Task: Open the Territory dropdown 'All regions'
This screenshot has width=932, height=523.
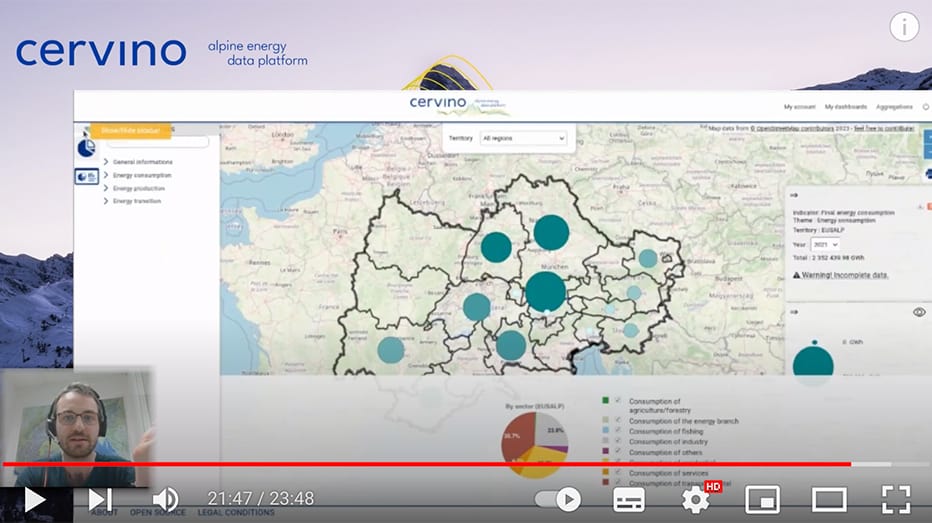Action: click(523, 138)
